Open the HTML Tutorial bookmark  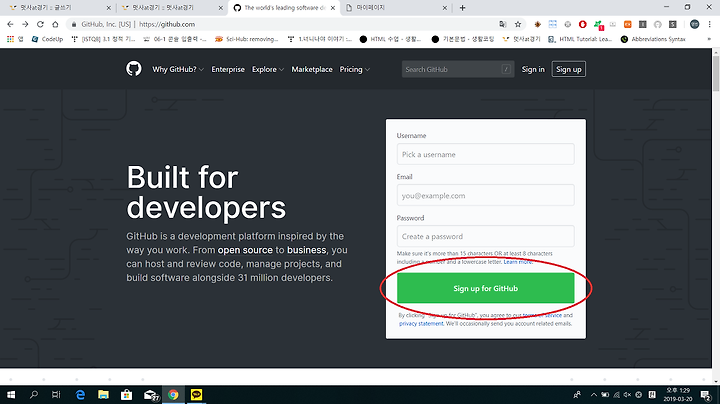[x=580, y=39]
